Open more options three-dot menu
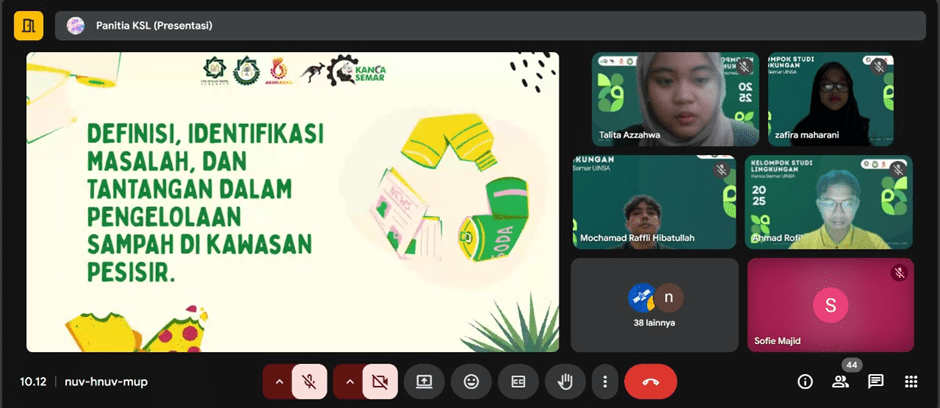Screen dimensions: 940x408 click(604, 381)
